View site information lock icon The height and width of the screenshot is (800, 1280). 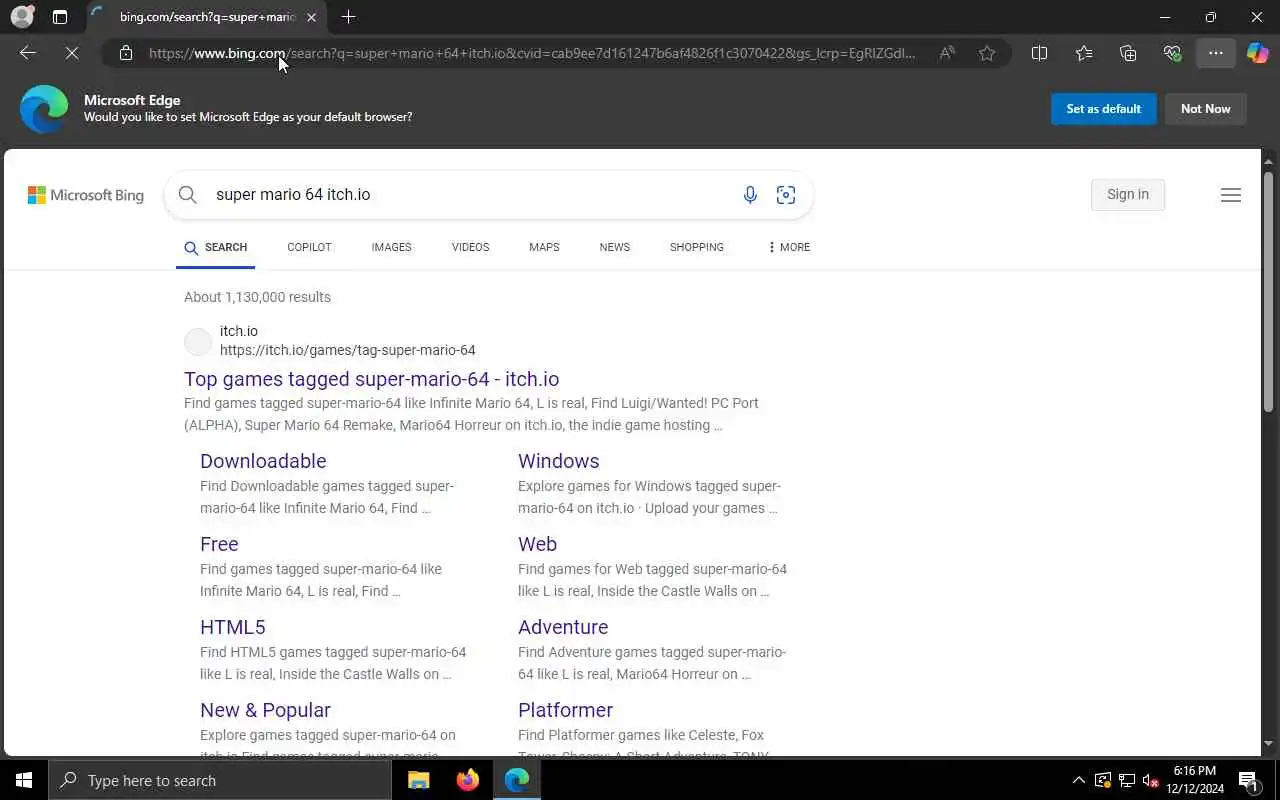pos(126,53)
